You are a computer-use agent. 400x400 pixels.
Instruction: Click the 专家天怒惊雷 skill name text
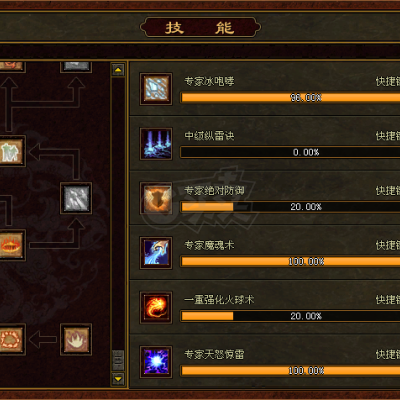click(214, 354)
